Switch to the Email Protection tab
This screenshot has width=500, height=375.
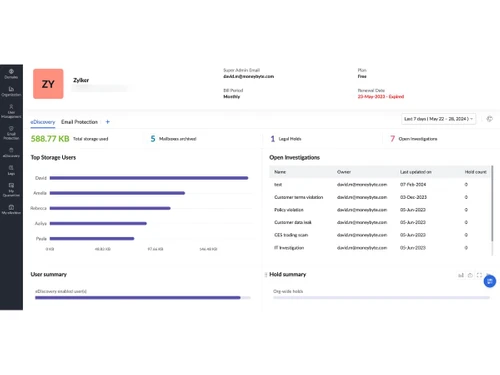click(x=79, y=122)
